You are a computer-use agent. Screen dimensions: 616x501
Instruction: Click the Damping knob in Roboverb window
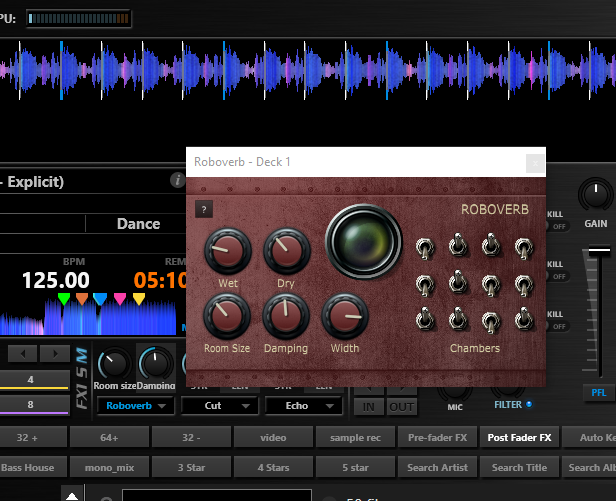pos(286,316)
